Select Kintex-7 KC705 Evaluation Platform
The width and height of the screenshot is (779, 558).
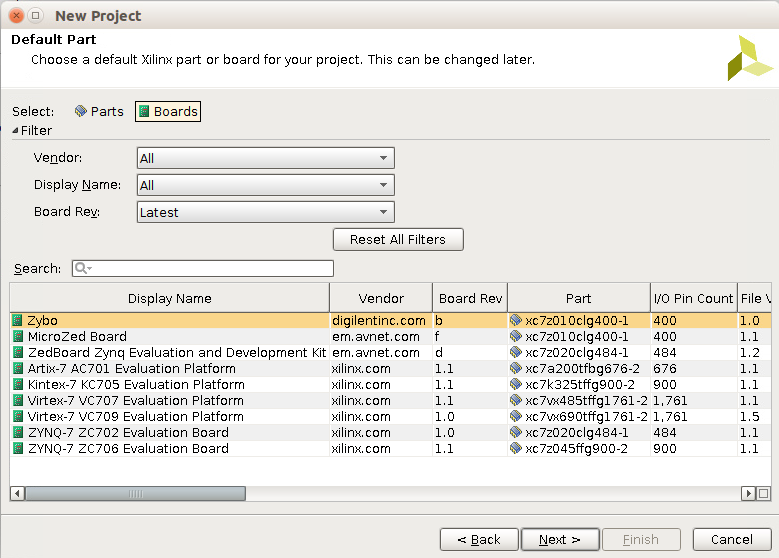click(x=390, y=384)
